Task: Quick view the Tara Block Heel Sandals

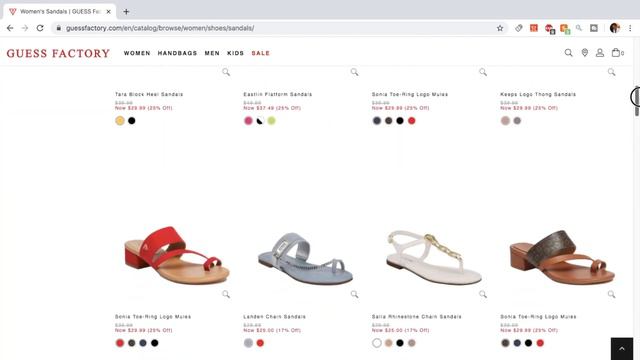Action: [x=226, y=72]
